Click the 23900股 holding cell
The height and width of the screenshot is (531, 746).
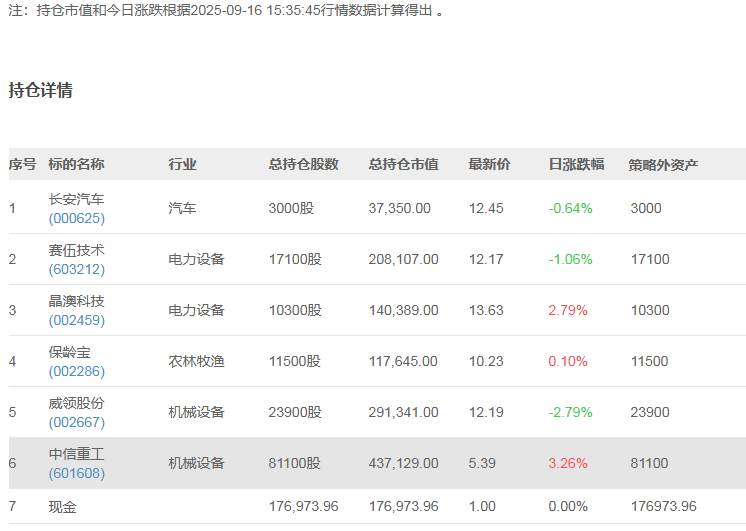(295, 412)
